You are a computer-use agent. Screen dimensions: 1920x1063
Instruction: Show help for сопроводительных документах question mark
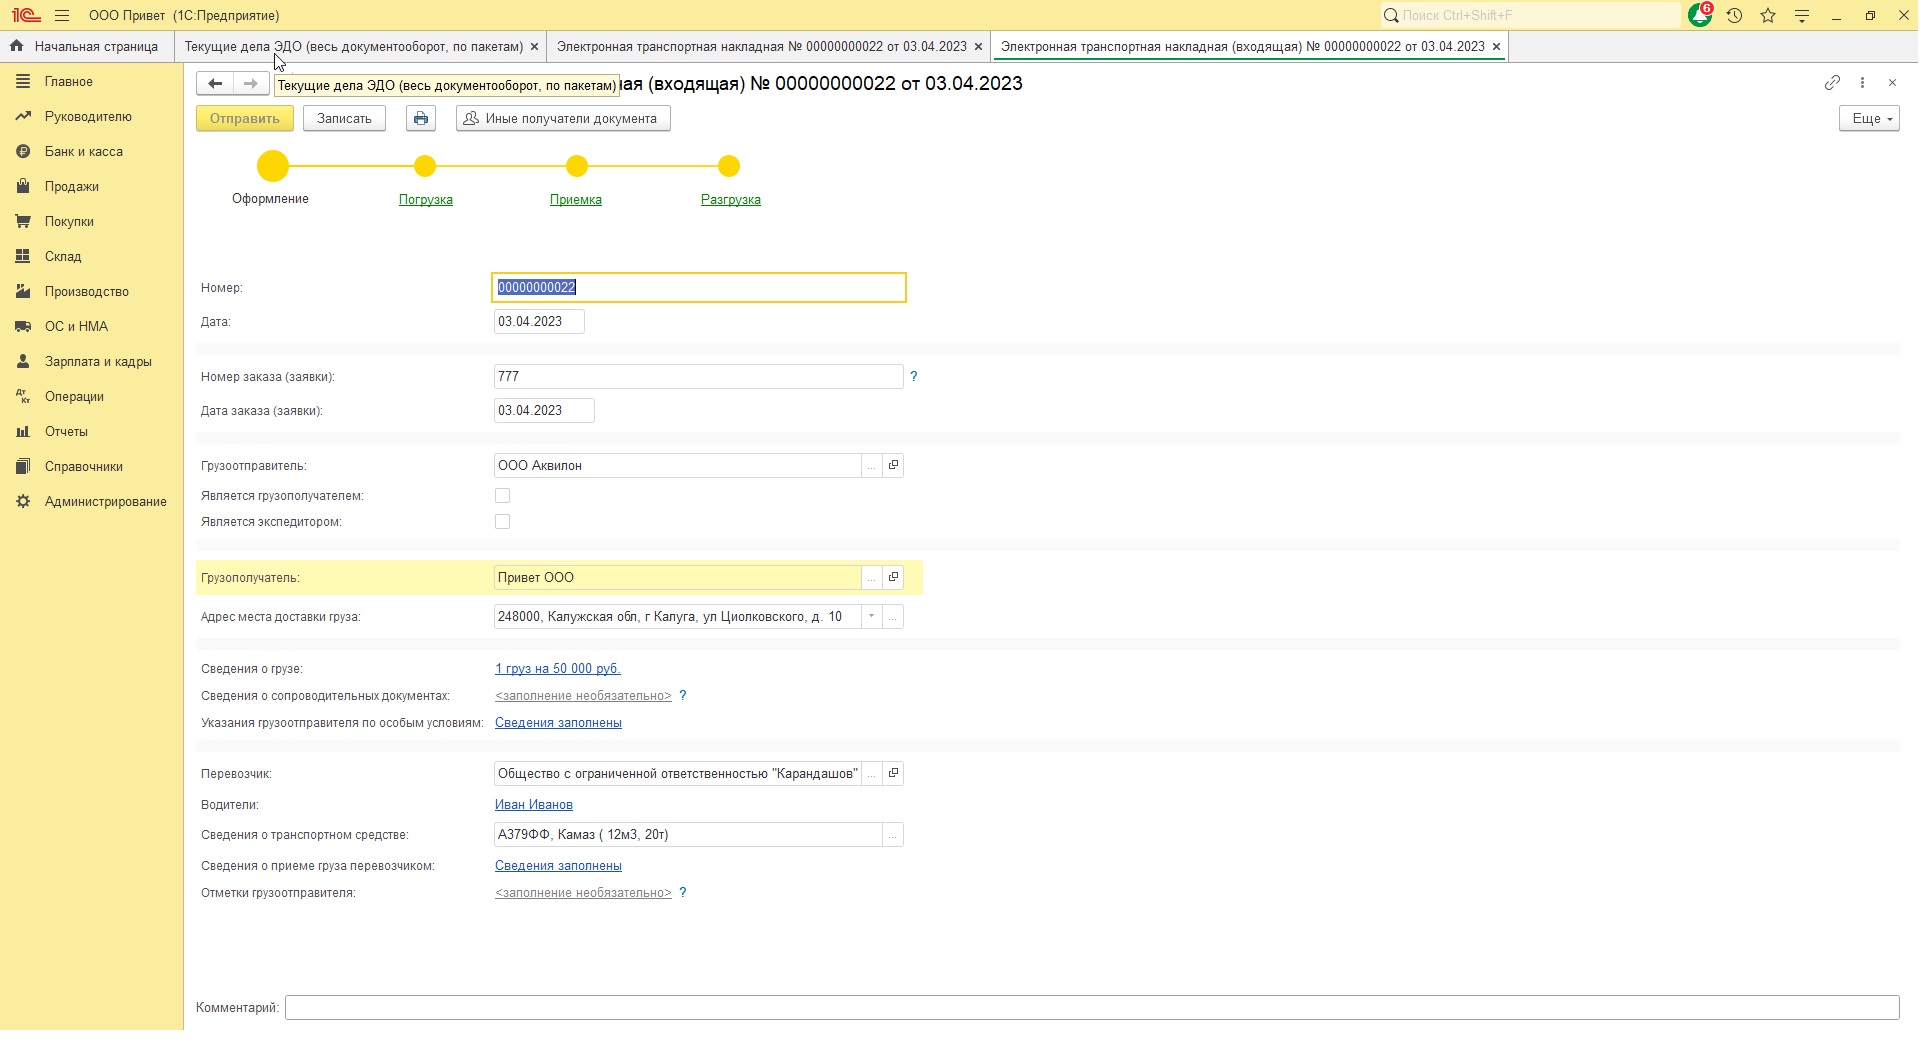pyautogui.click(x=683, y=696)
